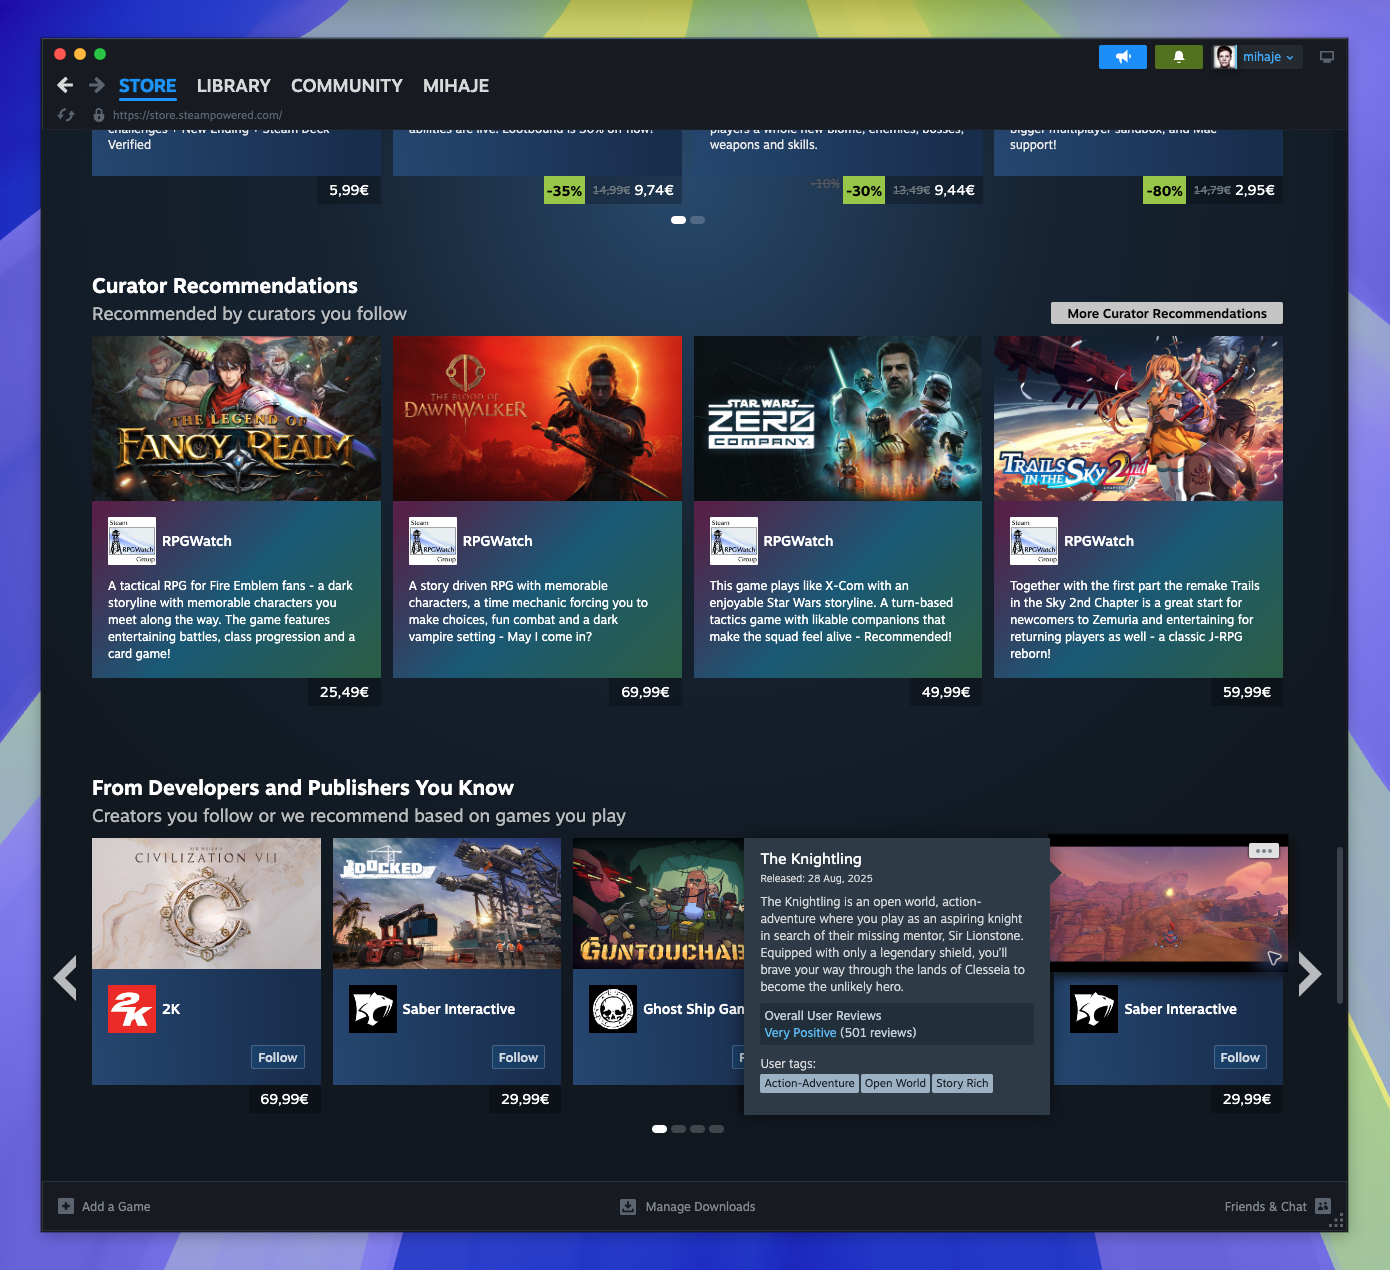Select the Action-Adventure user tag
This screenshot has height=1270, width=1390.
(810, 1083)
